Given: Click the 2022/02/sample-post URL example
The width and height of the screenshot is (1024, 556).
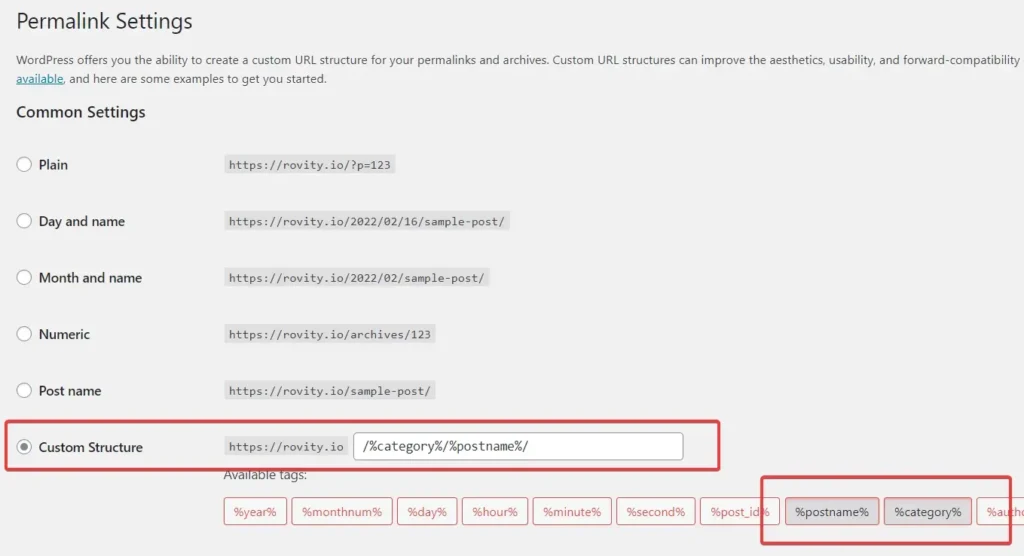Looking at the screenshot, I should click(357, 278).
